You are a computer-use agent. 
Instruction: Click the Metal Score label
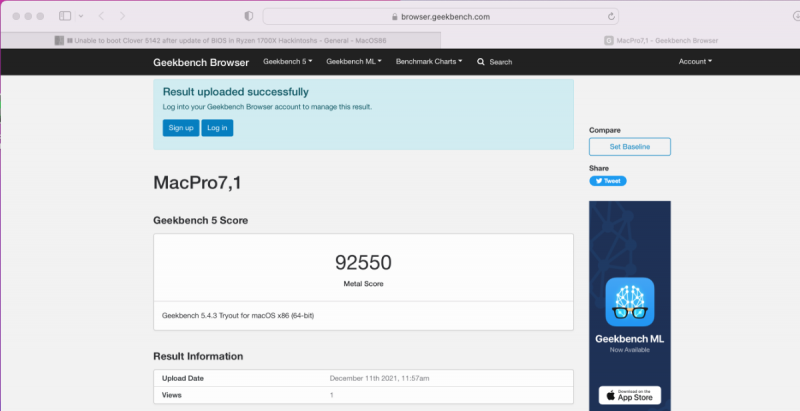pos(363,284)
